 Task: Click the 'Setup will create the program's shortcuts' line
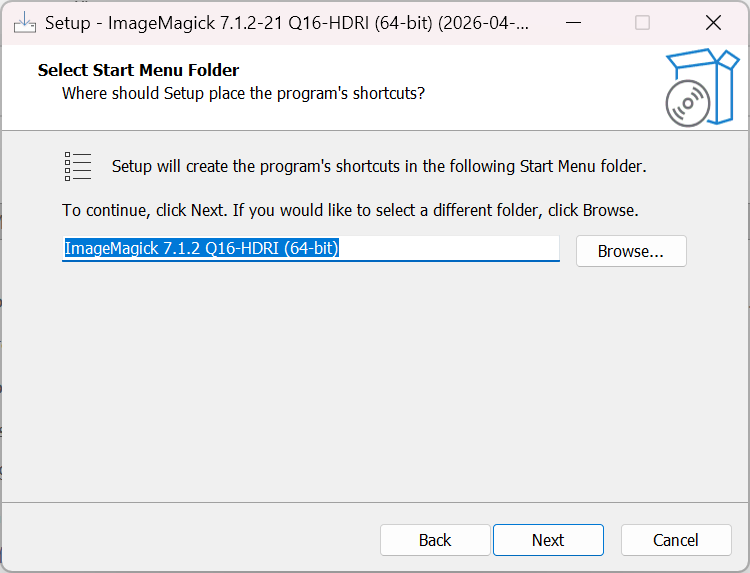coord(379,166)
